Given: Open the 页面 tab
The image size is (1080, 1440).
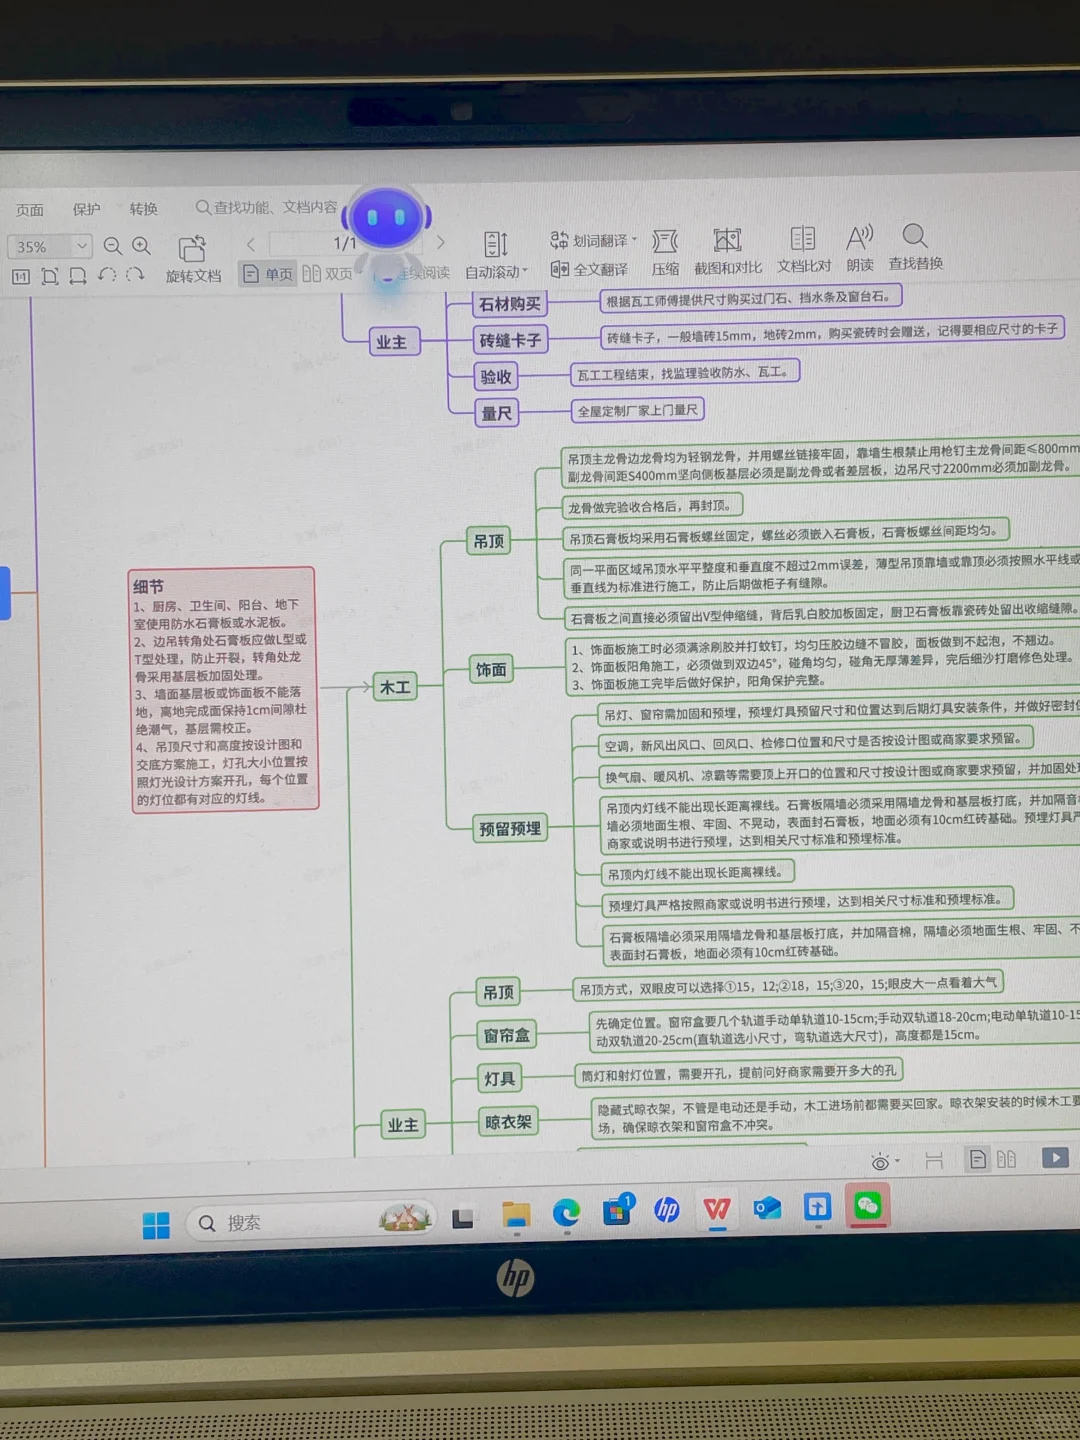Looking at the screenshot, I should (x=30, y=210).
